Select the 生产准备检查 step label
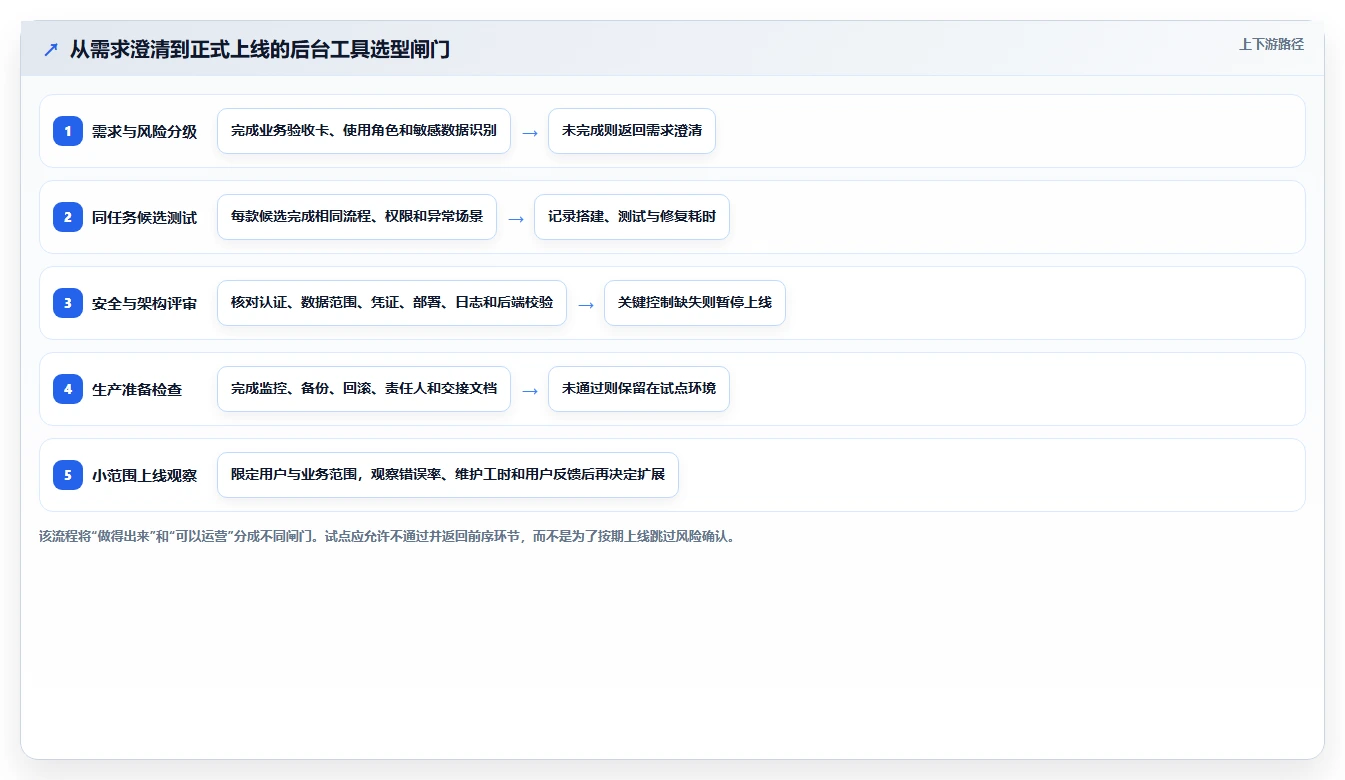Image resolution: width=1345 pixels, height=780 pixels. pos(137,389)
